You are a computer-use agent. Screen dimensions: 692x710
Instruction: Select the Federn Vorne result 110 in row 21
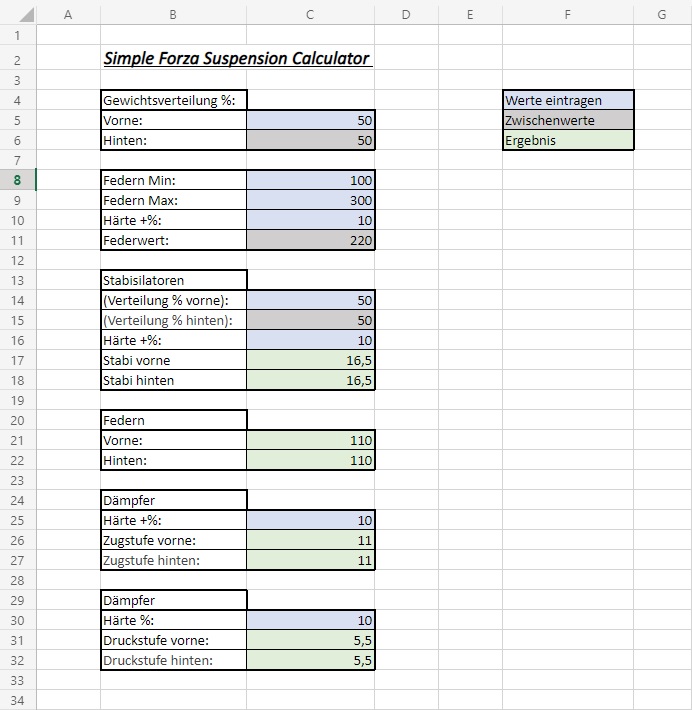(x=311, y=440)
